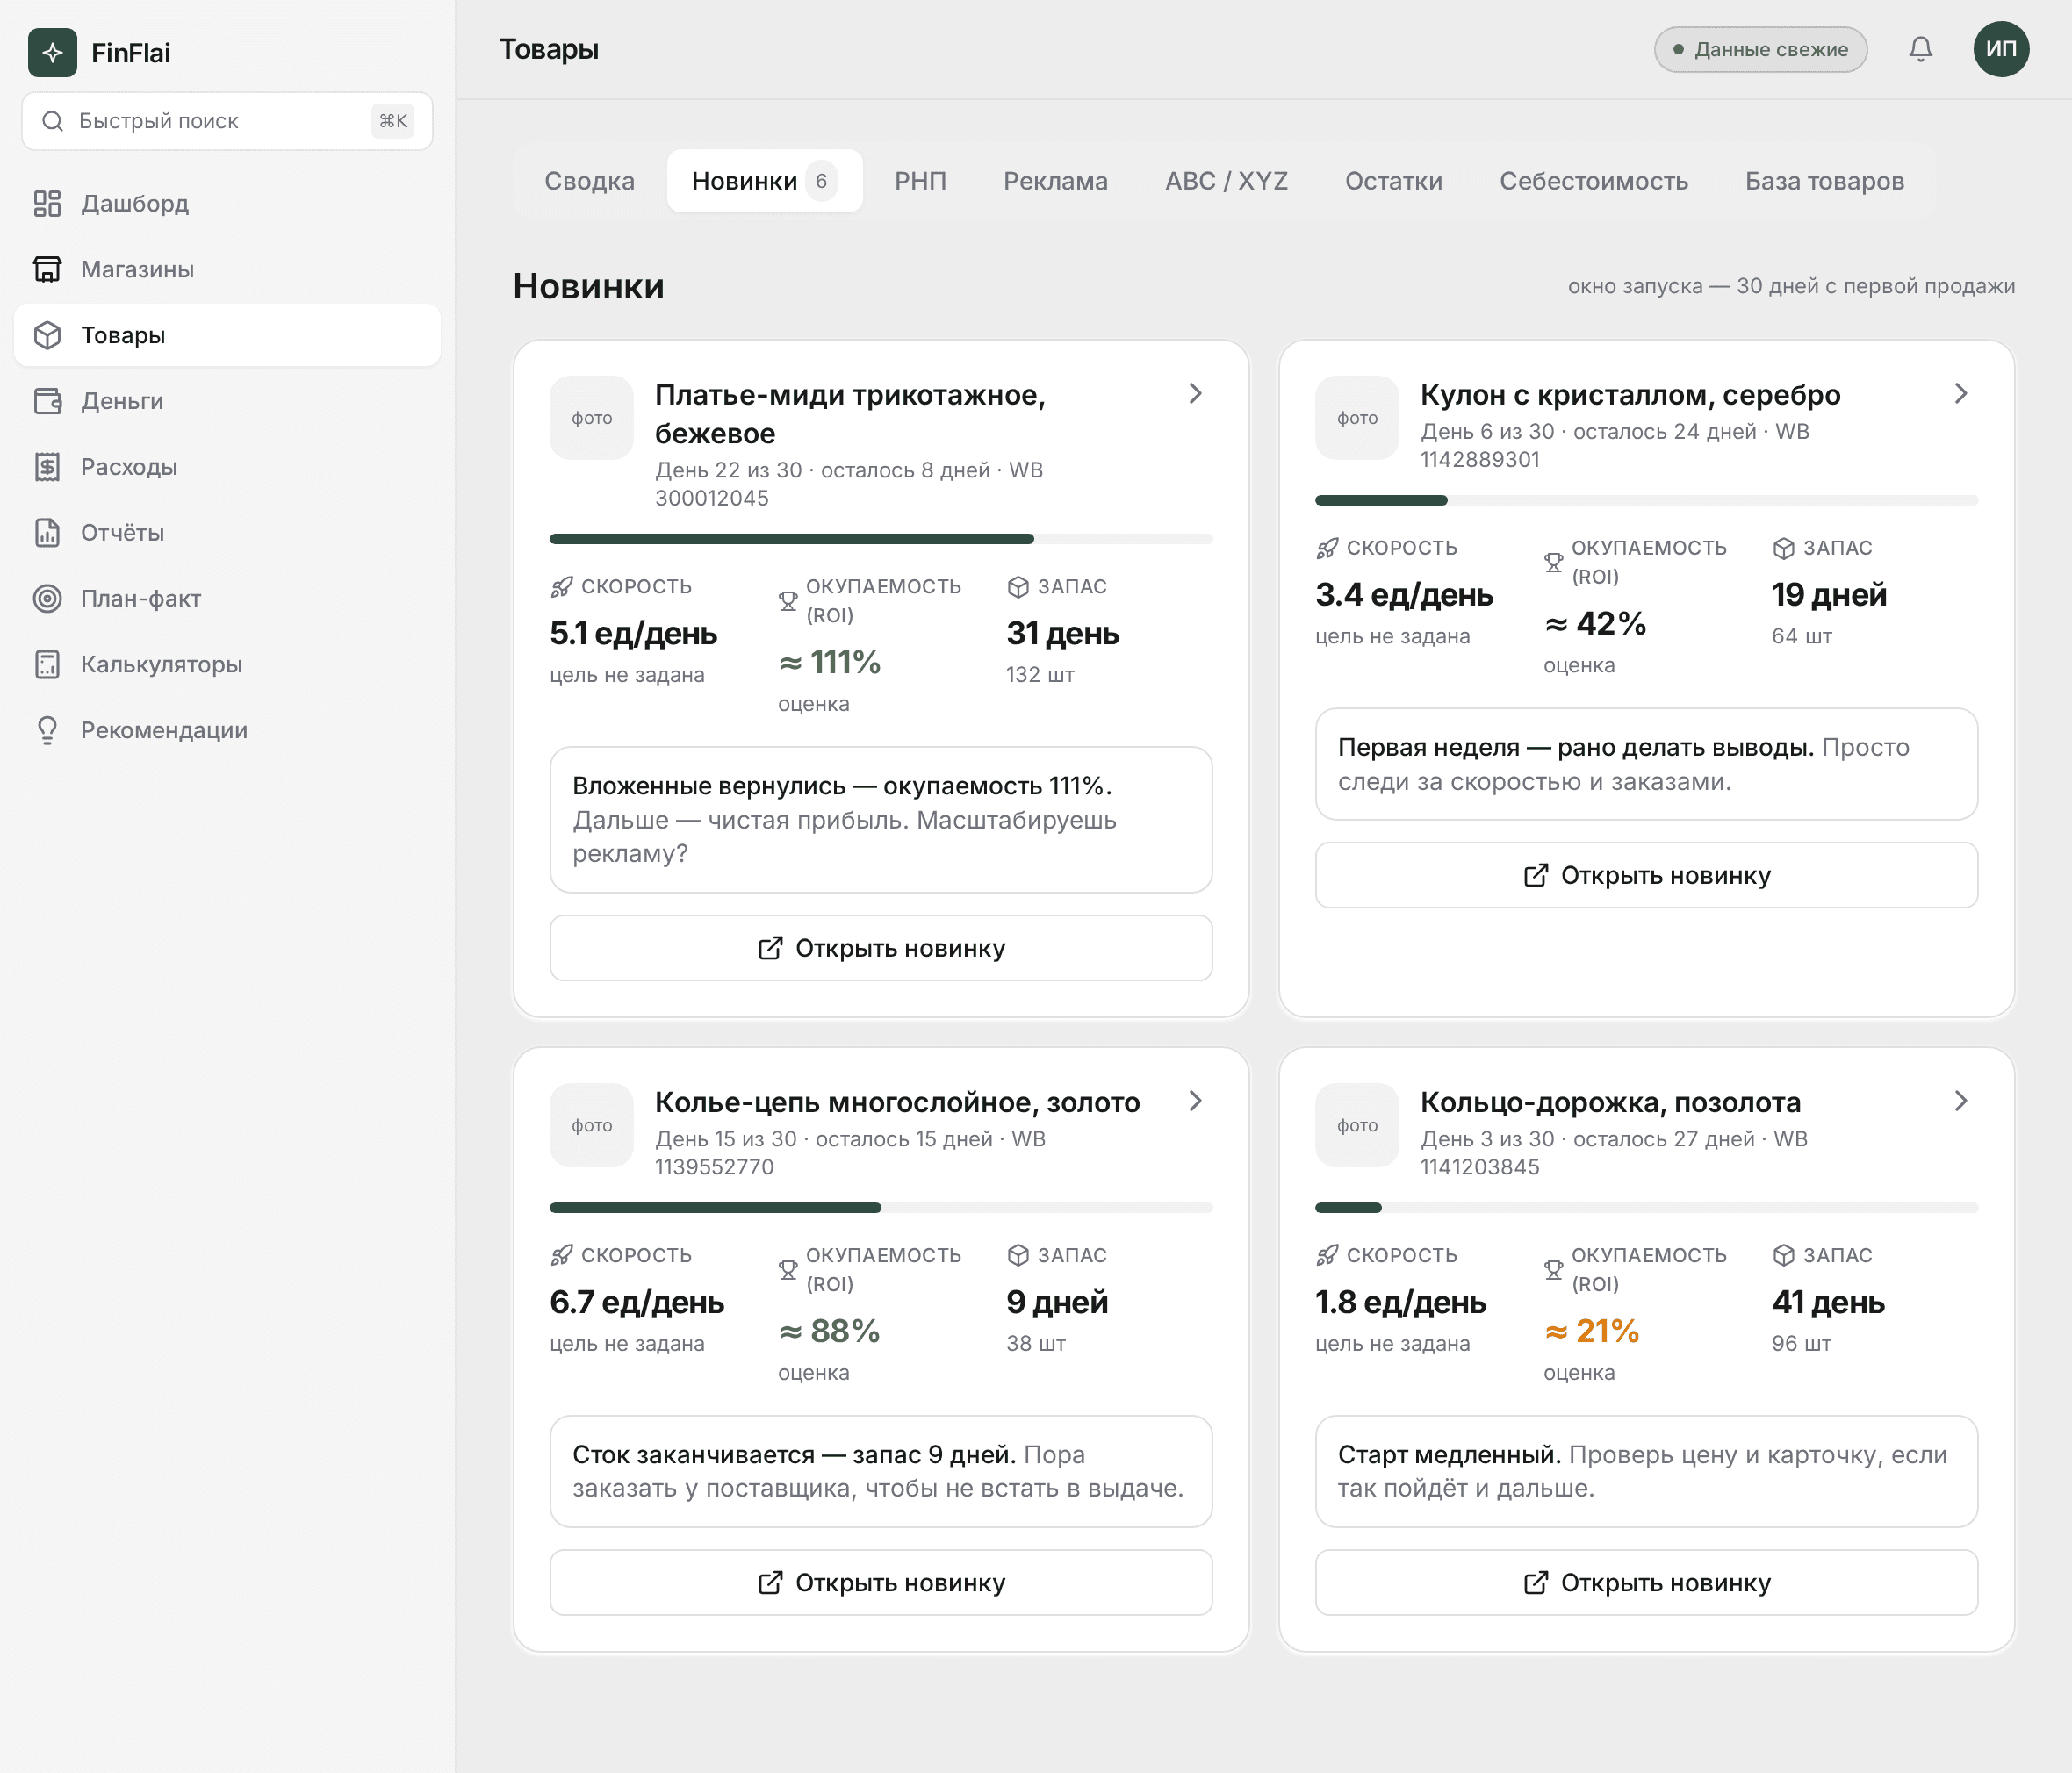
Task: Click the фото thumbnail of Колье-цепь
Action: (x=592, y=1126)
